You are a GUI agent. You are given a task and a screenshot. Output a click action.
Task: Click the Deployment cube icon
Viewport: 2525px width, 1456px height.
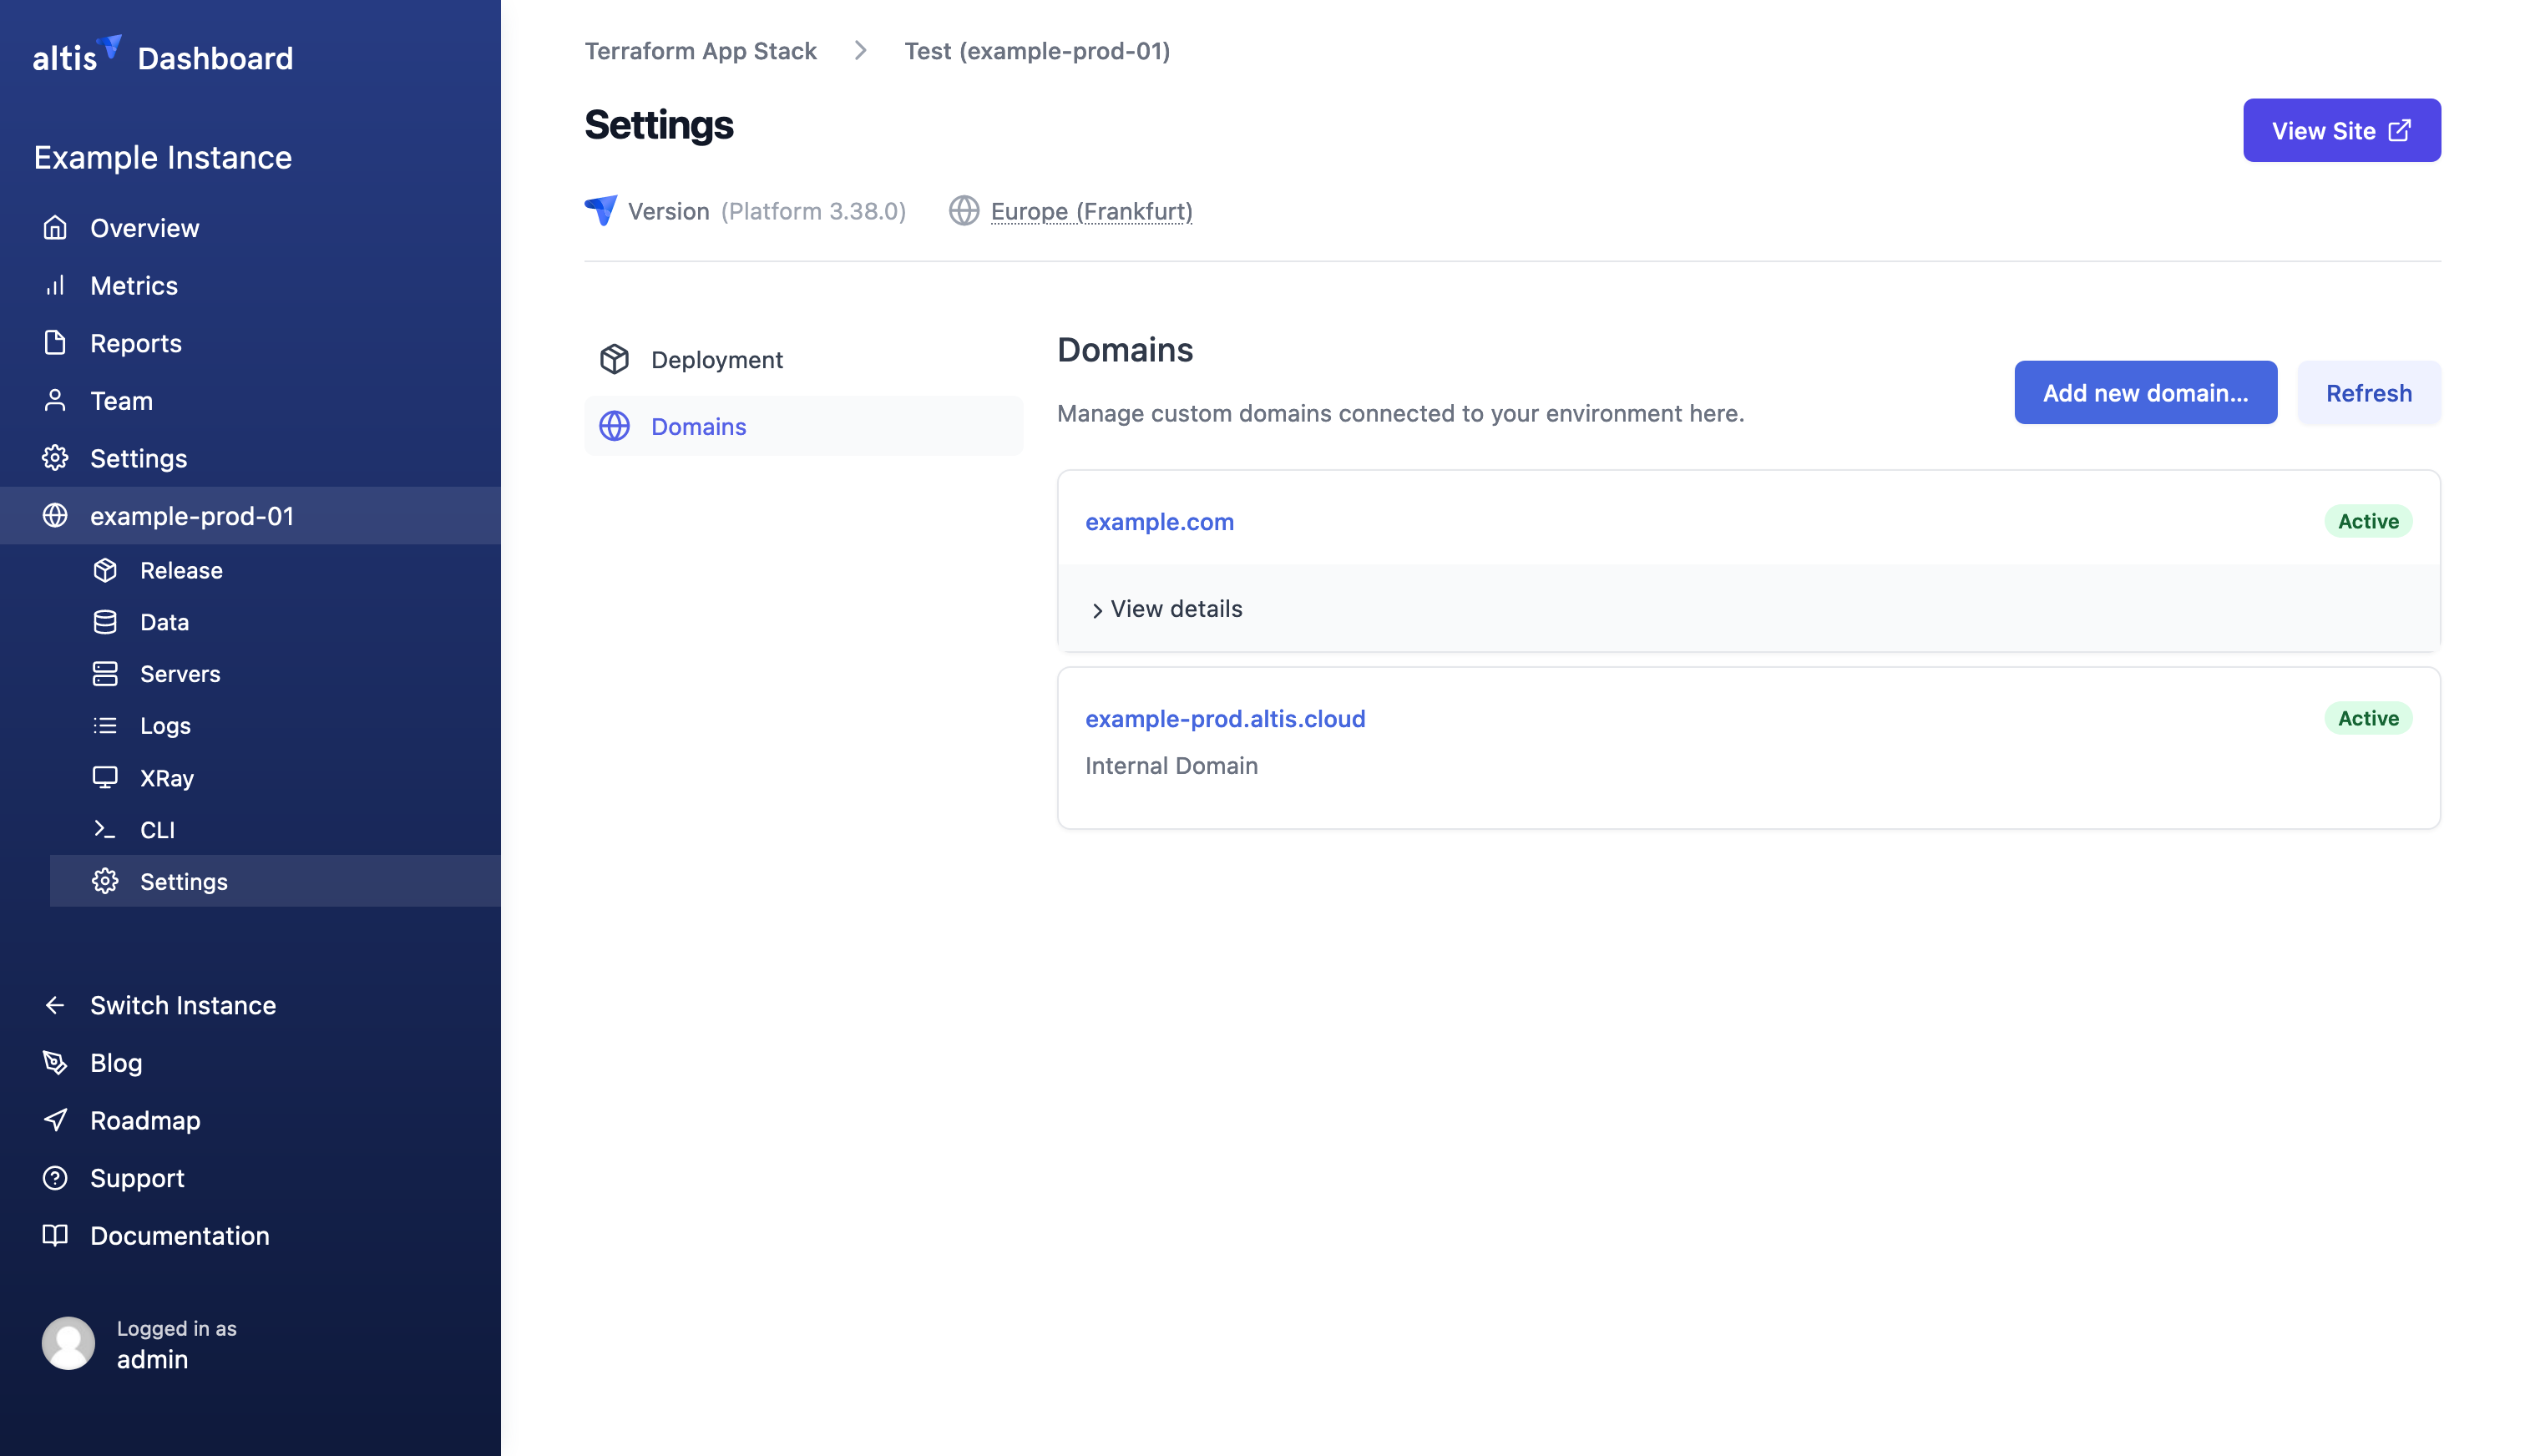click(x=614, y=359)
